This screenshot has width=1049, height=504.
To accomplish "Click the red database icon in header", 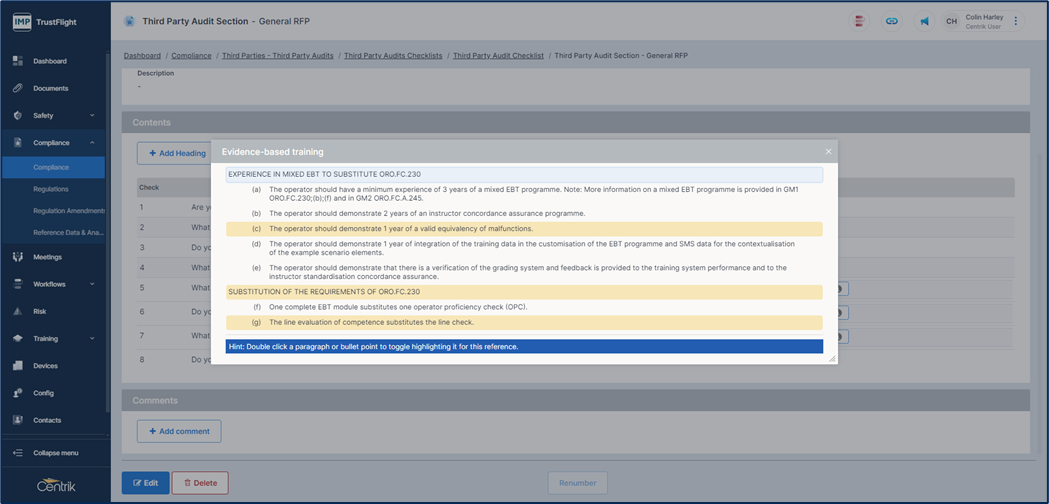I will coord(858,21).
